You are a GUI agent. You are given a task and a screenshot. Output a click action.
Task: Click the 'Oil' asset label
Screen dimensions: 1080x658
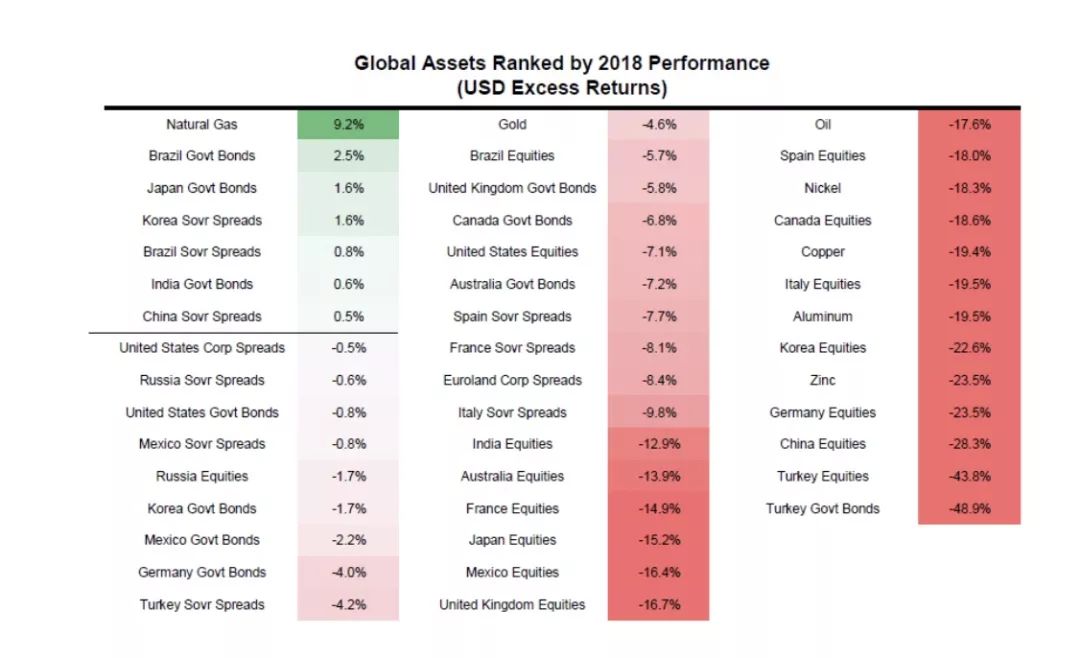point(823,125)
